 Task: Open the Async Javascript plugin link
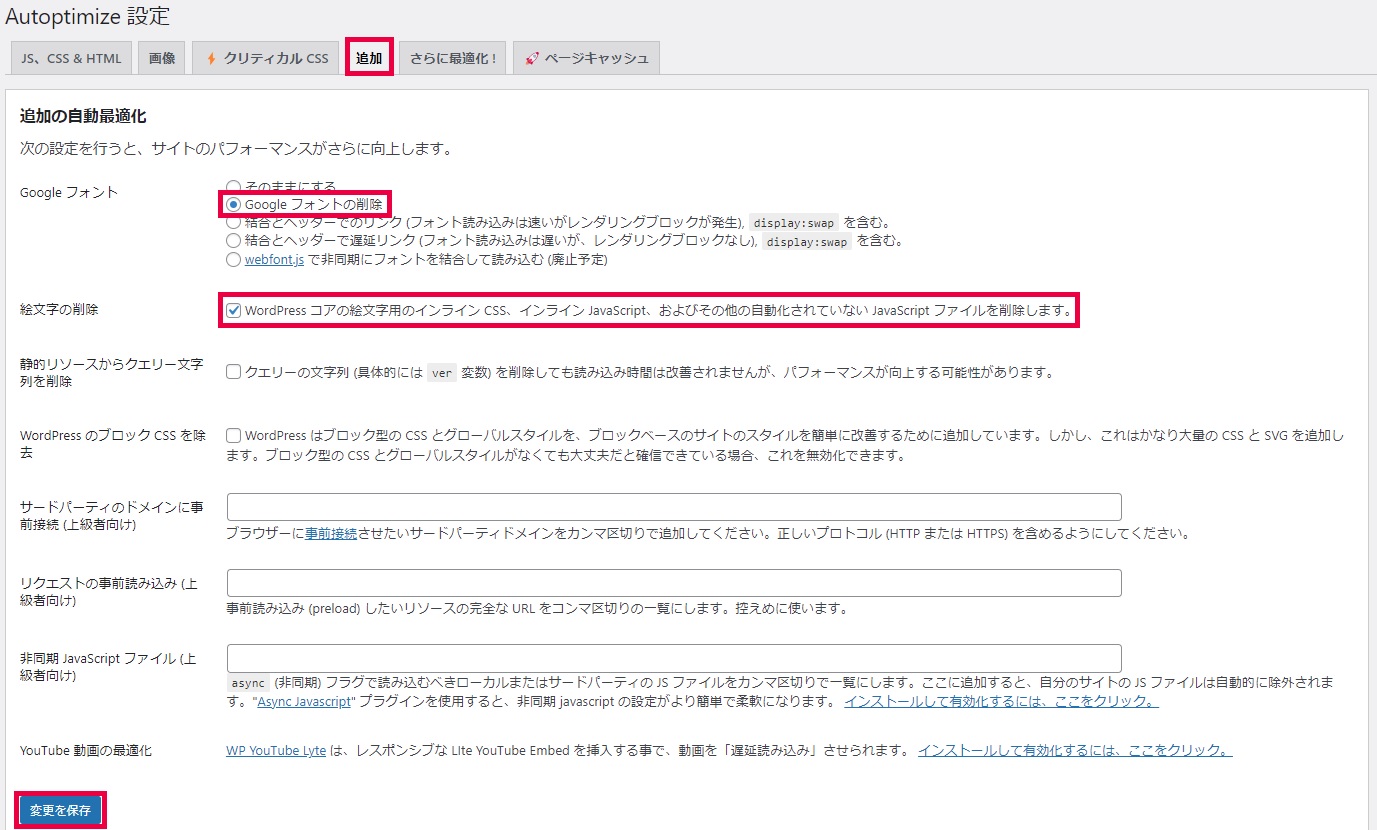point(304,701)
